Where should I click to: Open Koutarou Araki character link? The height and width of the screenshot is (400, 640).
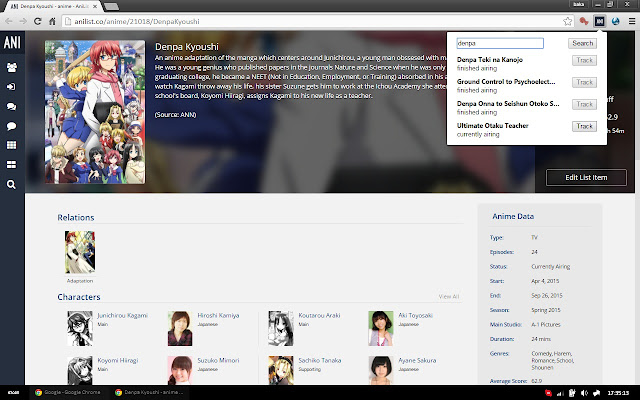coord(319,316)
